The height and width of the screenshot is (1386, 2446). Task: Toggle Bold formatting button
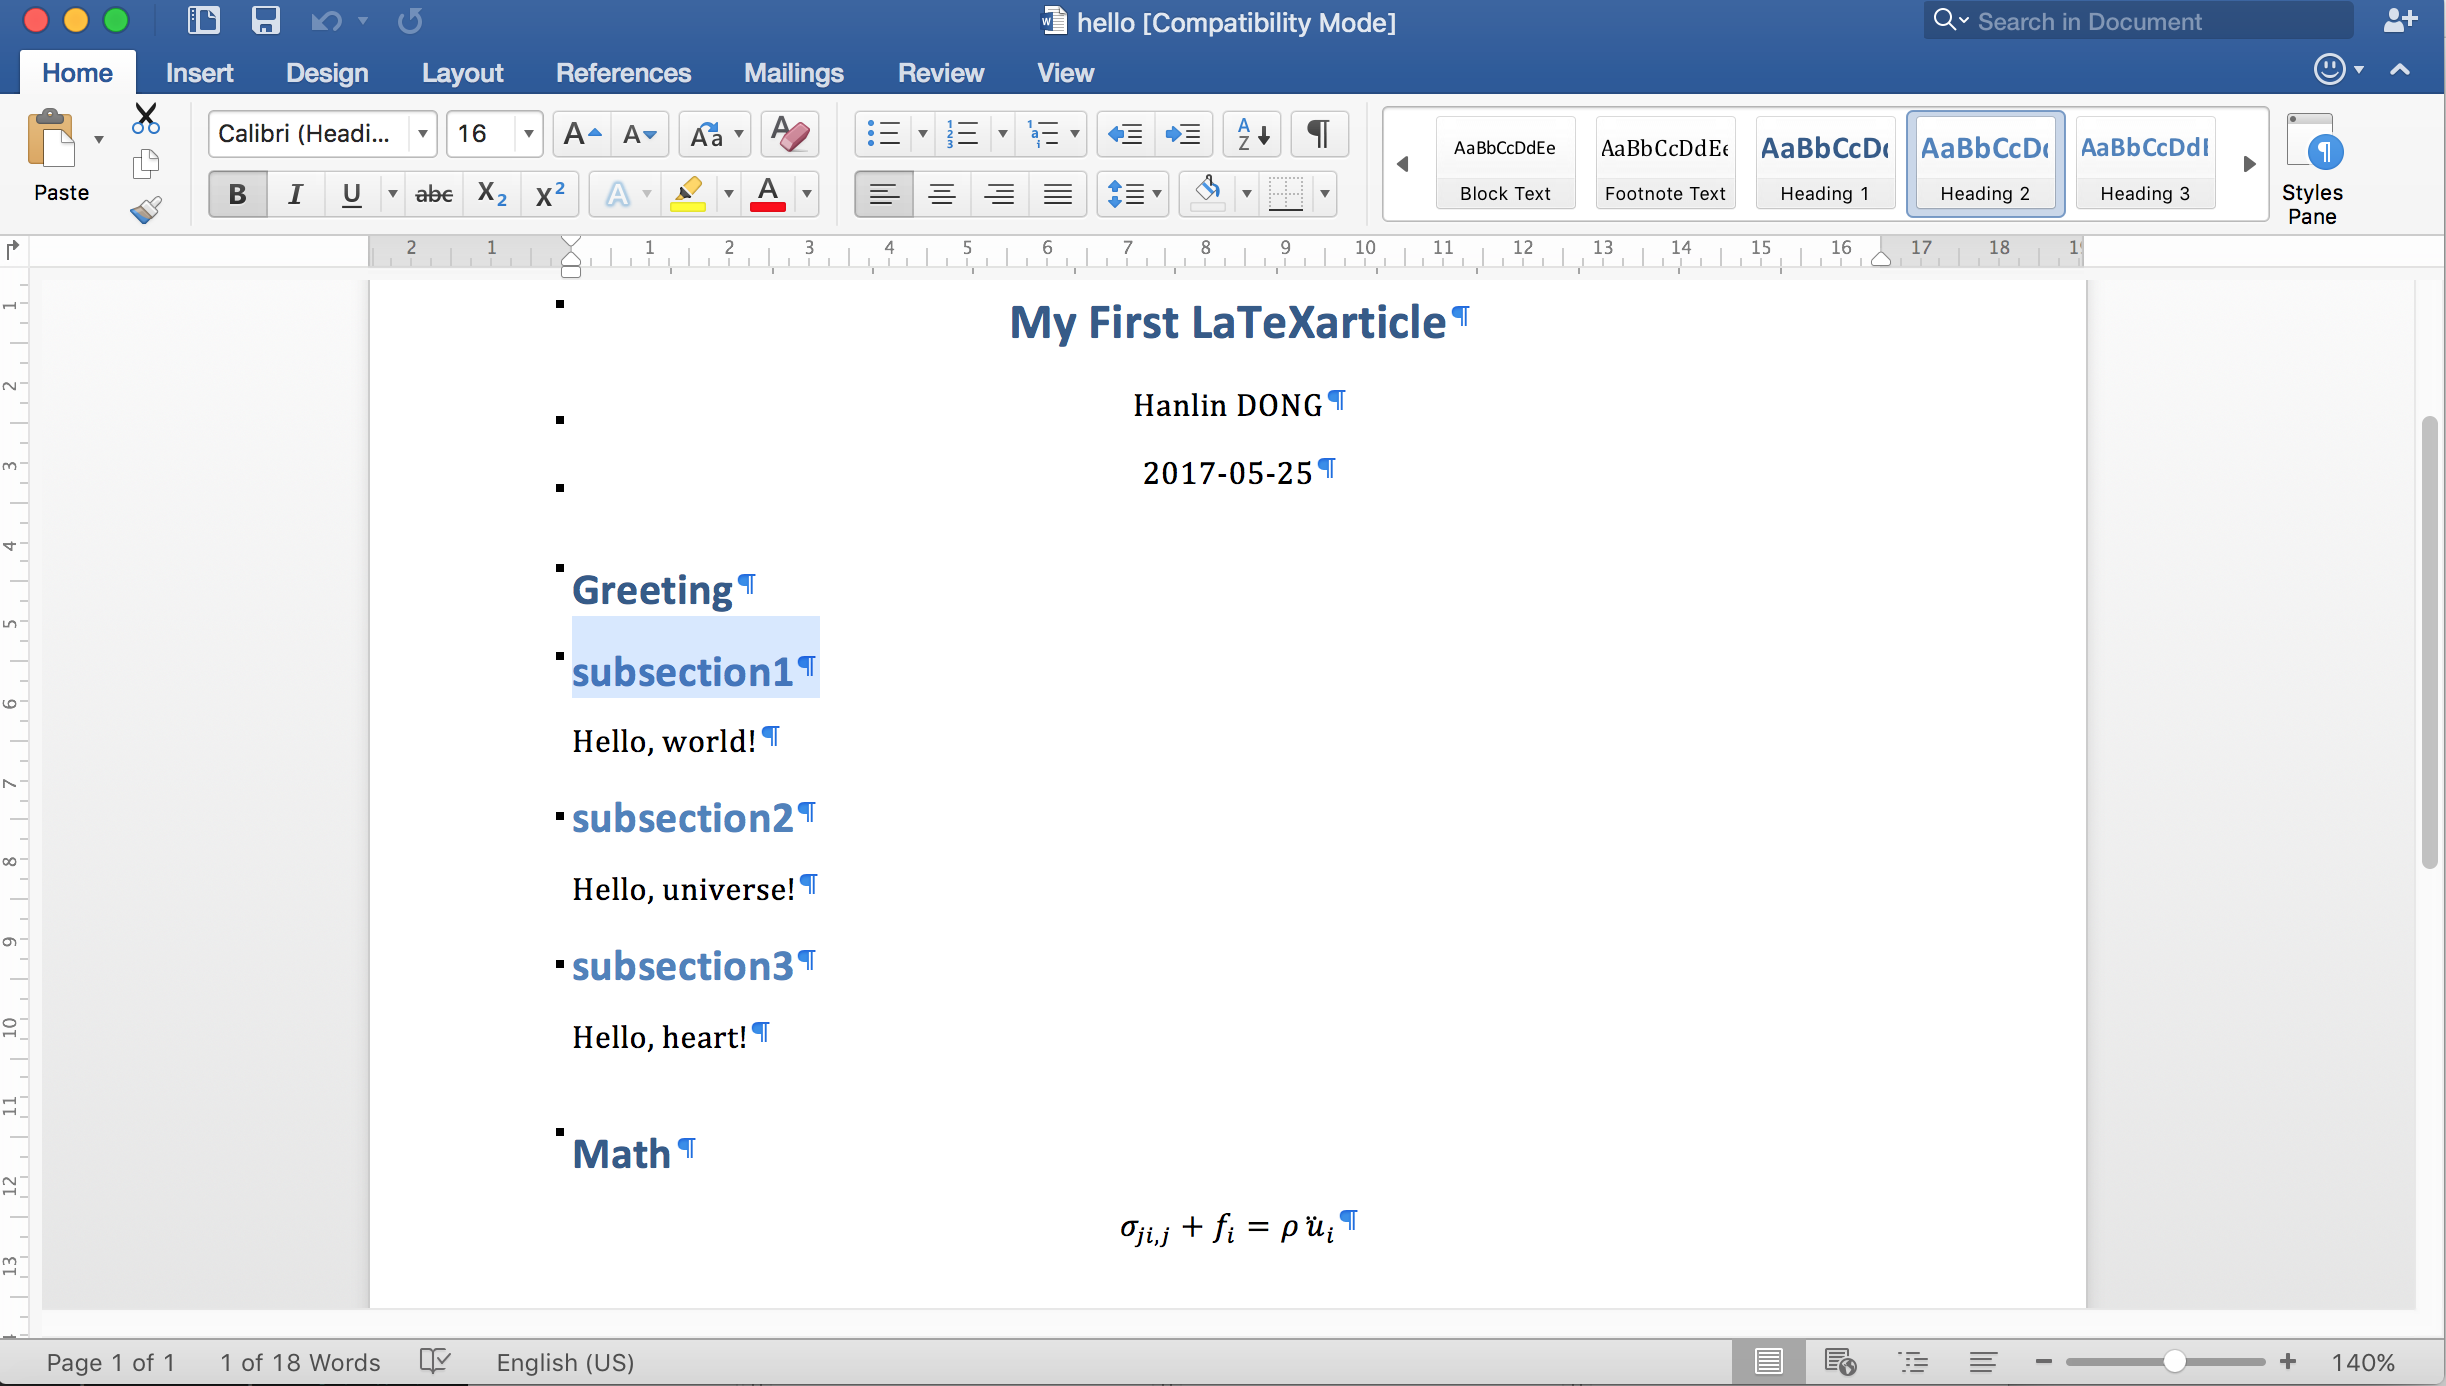(x=237, y=194)
